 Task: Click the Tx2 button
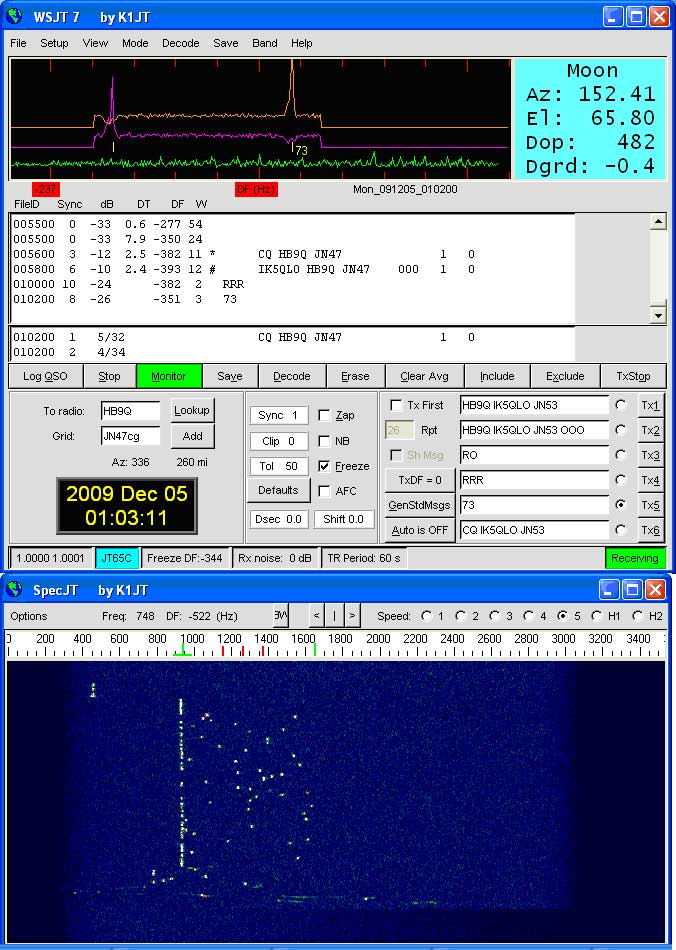click(650, 430)
